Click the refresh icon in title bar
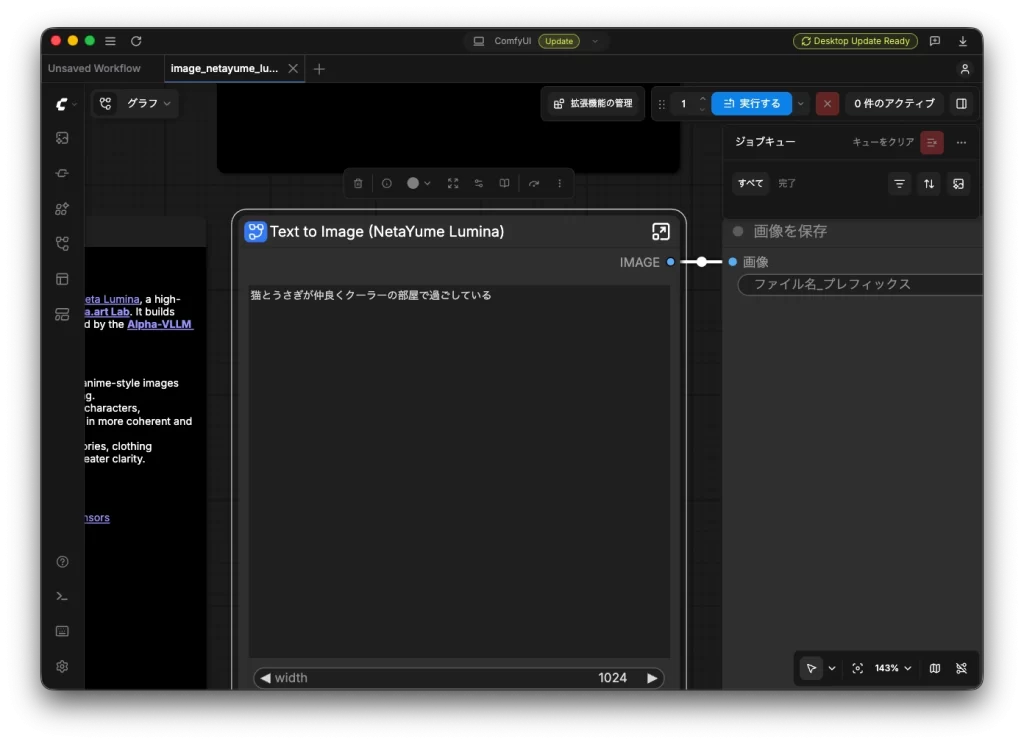Image resolution: width=1024 pixels, height=744 pixels. (x=136, y=41)
